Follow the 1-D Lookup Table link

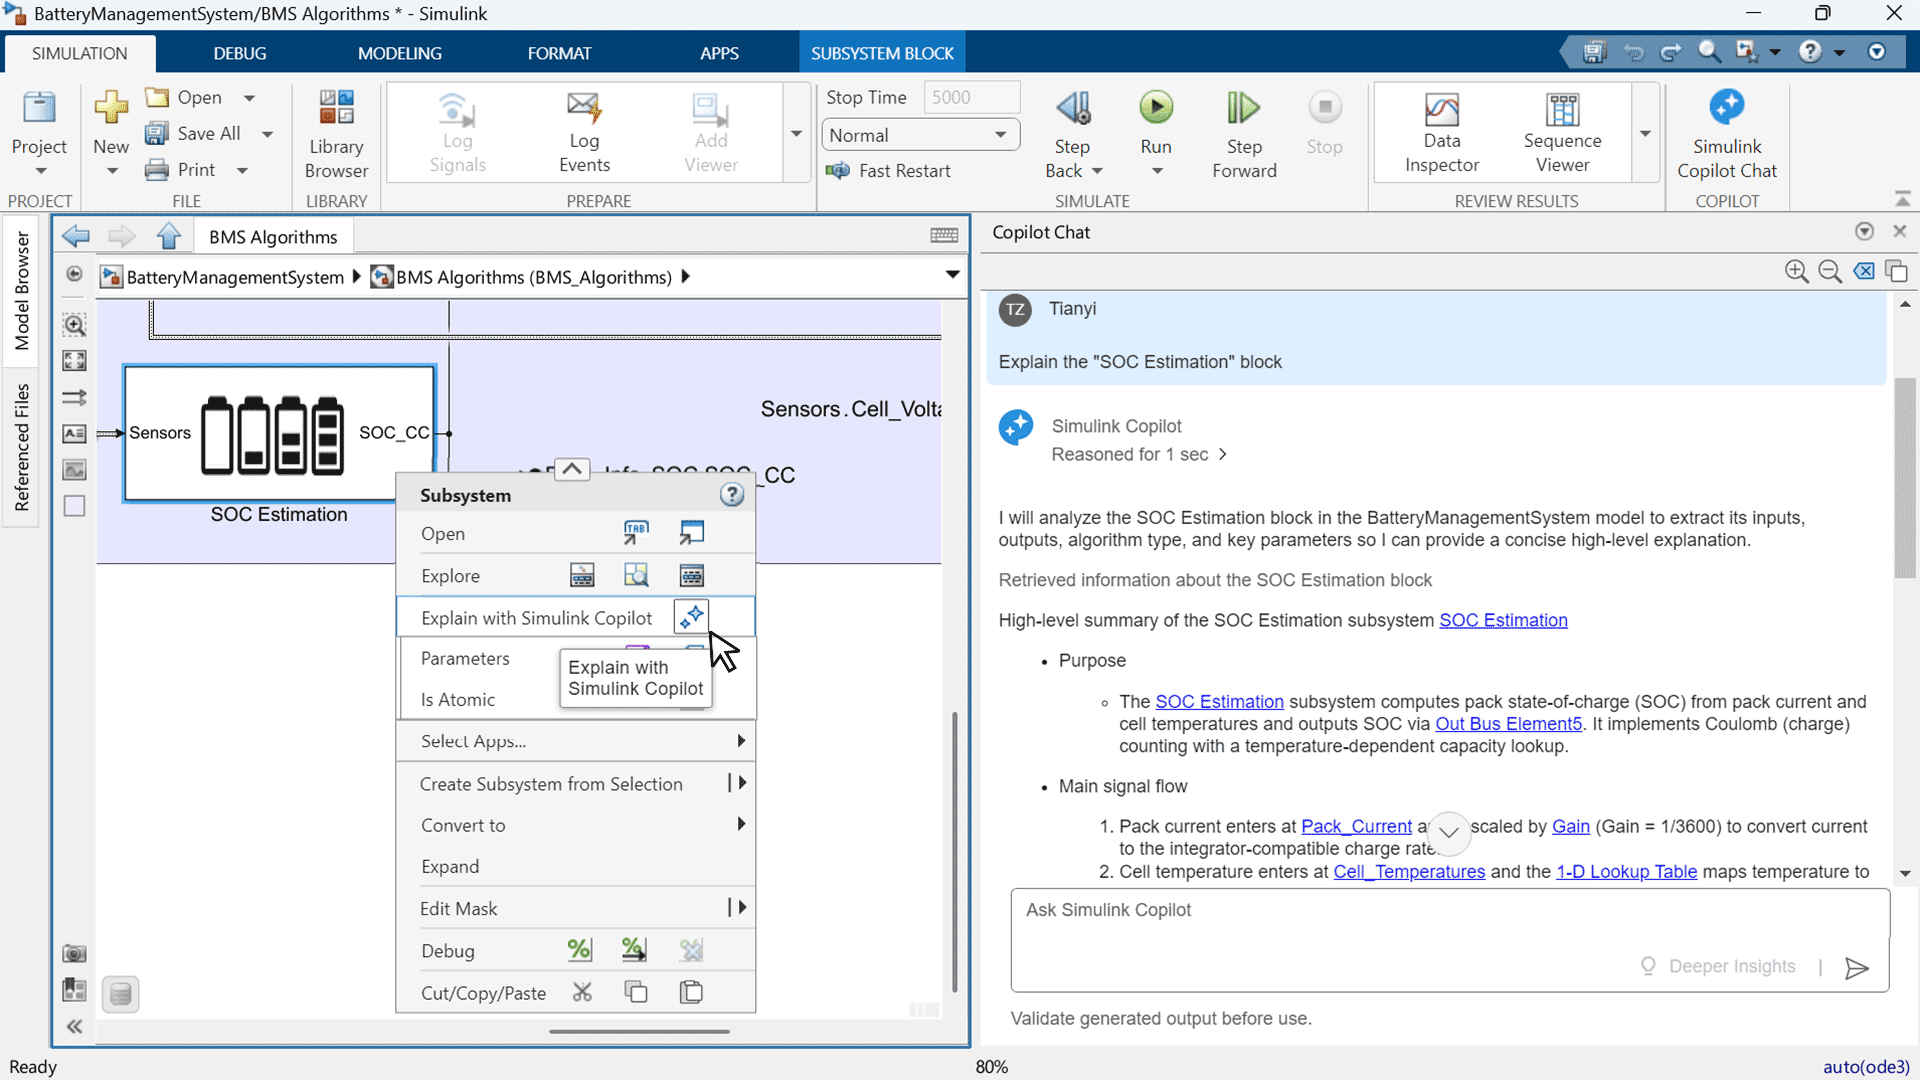click(x=1626, y=871)
